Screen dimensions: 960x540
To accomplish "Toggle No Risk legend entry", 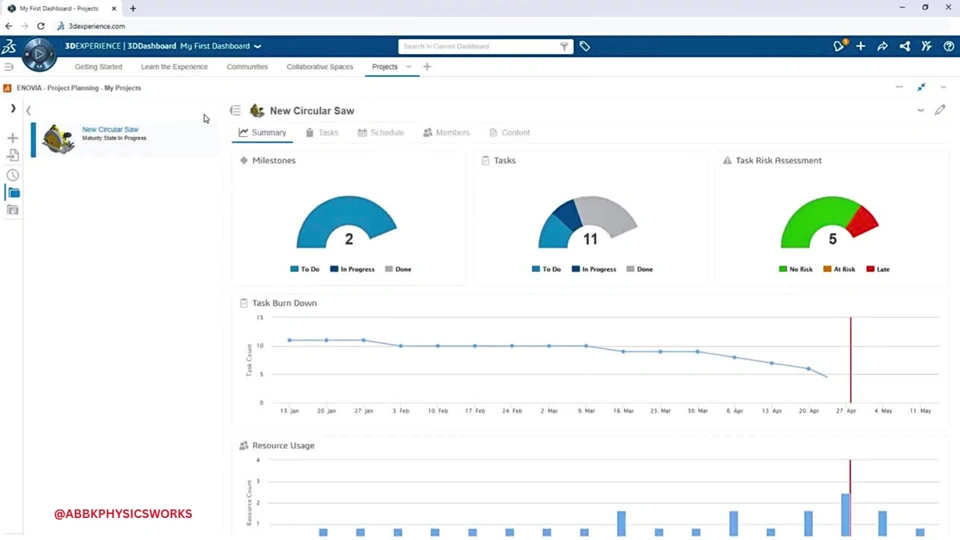I will [795, 269].
